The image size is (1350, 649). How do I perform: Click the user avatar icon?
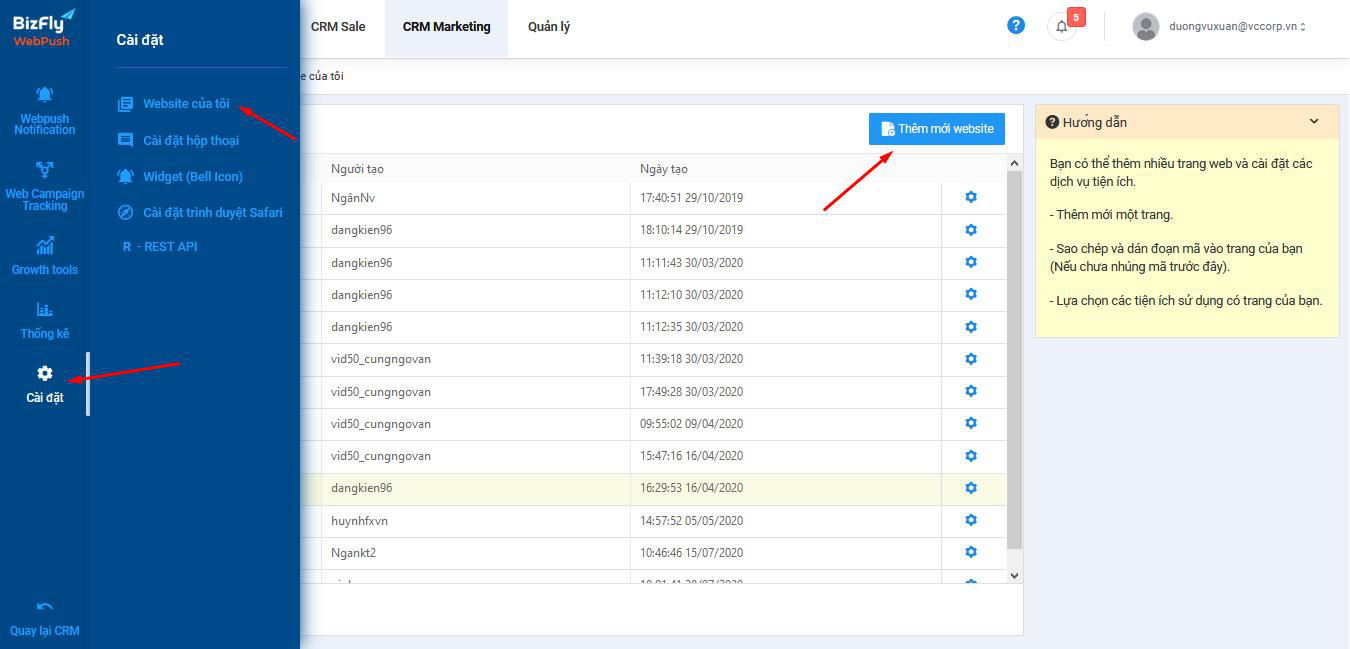pos(1146,26)
